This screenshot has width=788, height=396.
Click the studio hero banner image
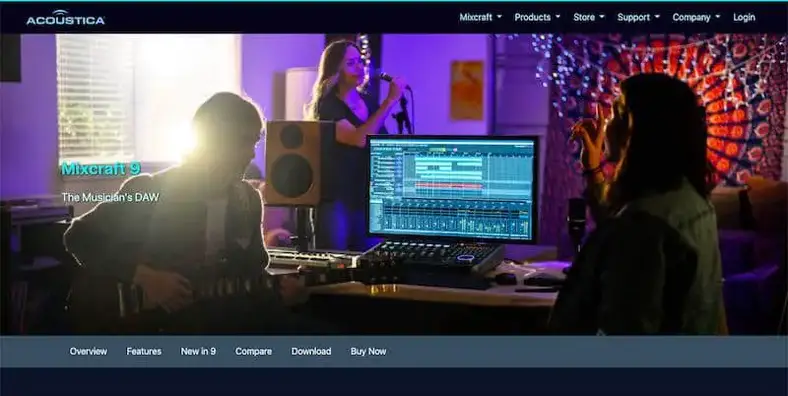pos(394,184)
